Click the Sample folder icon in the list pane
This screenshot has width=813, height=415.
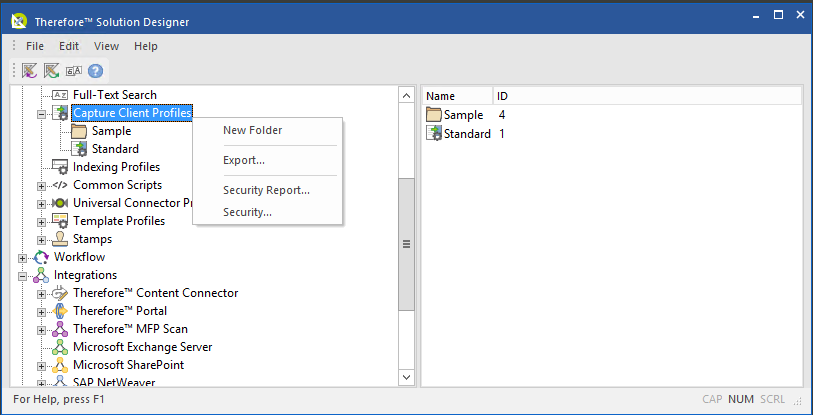[x=433, y=115]
